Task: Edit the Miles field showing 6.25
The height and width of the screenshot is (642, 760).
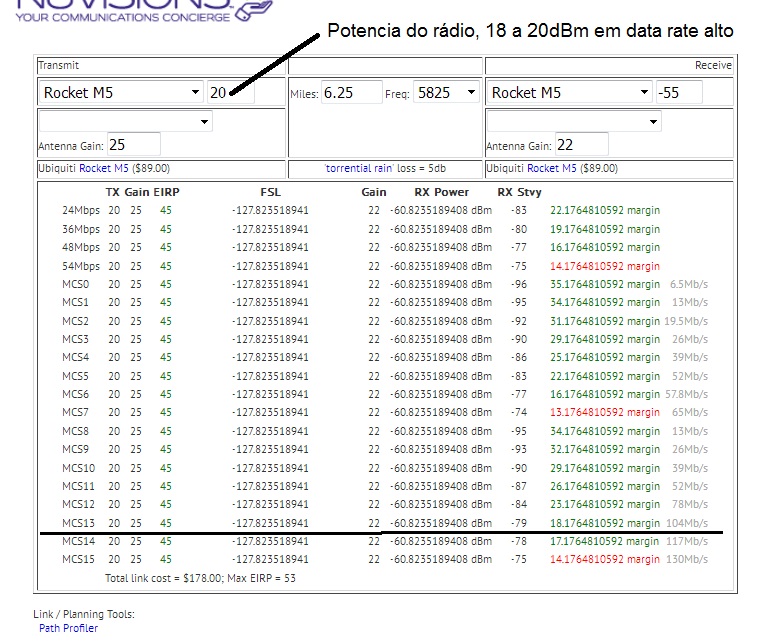Action: click(351, 92)
